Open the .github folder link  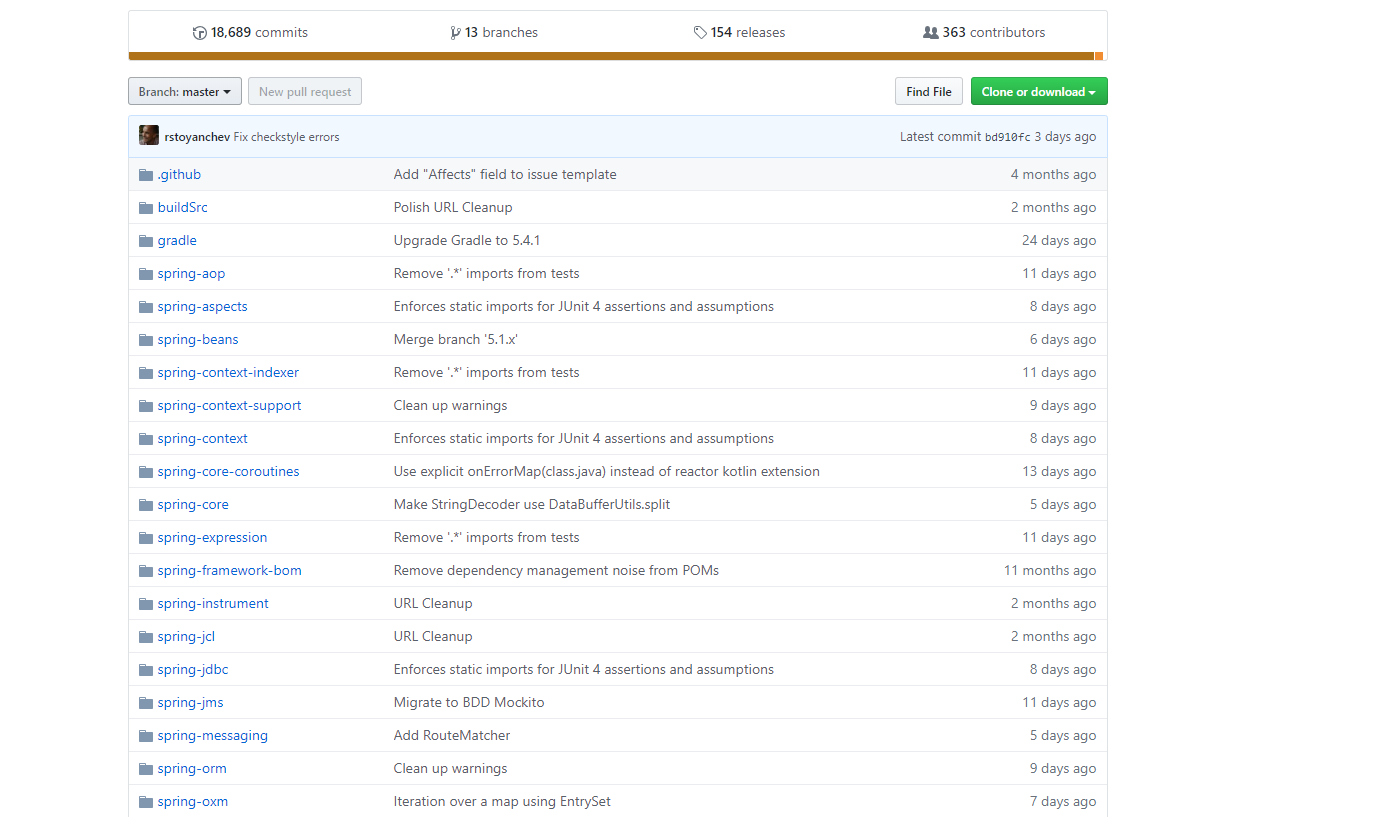tap(179, 175)
